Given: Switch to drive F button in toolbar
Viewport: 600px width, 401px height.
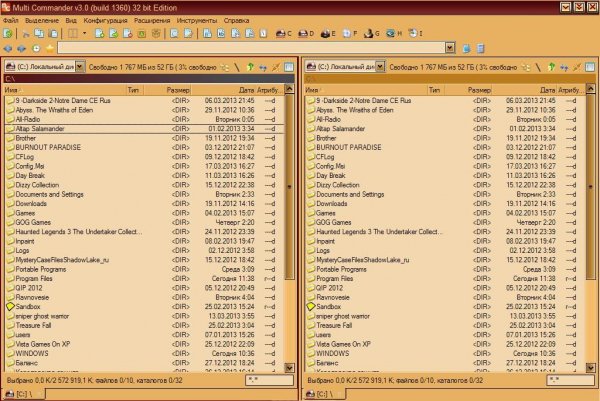Looking at the screenshot, I should (350, 34).
